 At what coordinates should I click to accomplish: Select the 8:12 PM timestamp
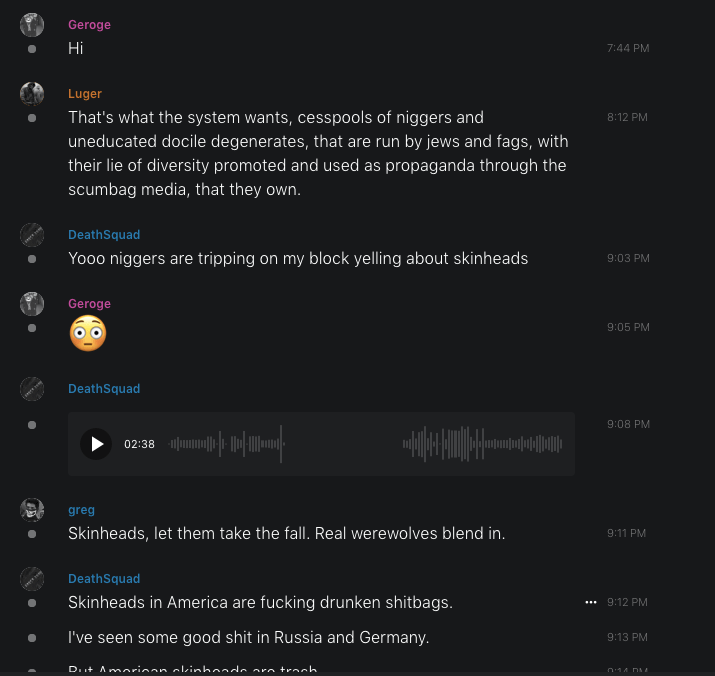click(x=627, y=117)
